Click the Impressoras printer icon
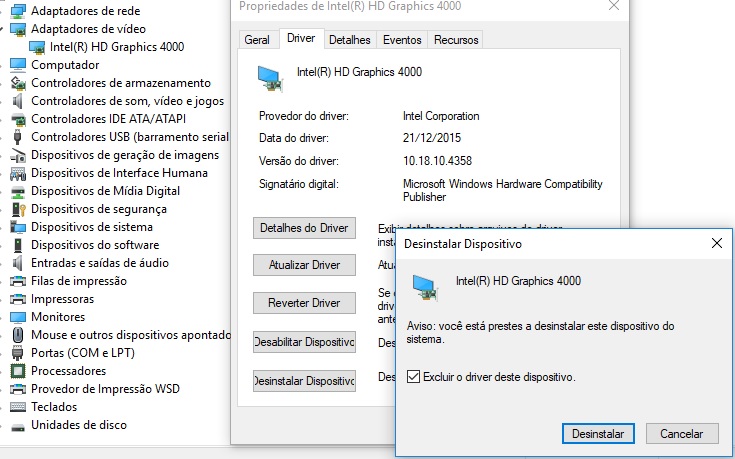735x459 pixels. click(18, 299)
